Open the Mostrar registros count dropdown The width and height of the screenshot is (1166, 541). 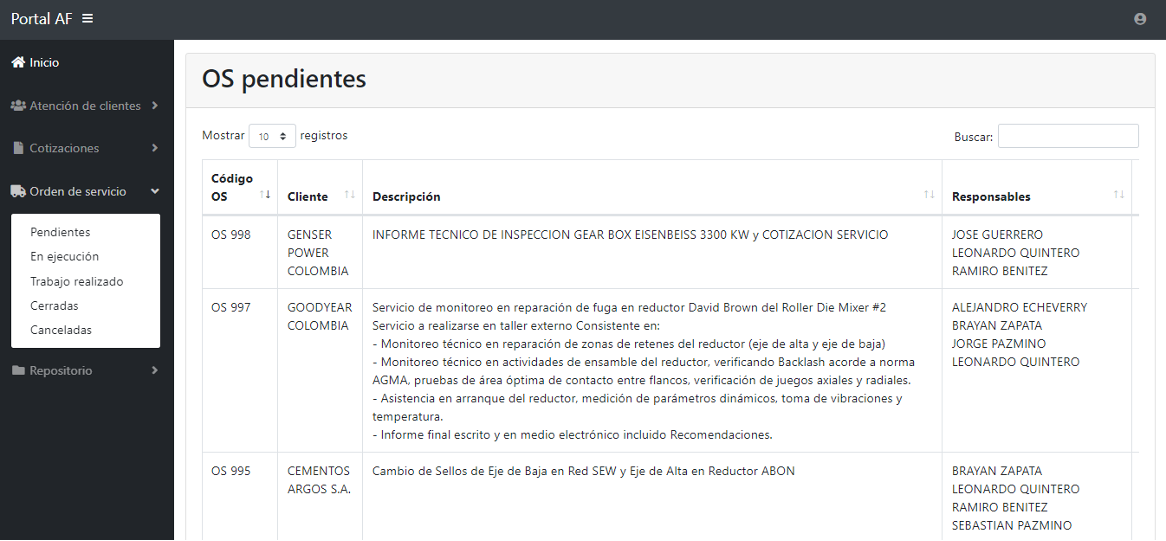[x=272, y=136]
